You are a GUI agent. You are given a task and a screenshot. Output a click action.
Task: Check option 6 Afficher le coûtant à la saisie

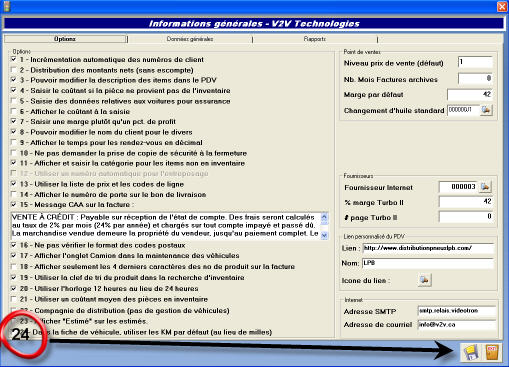[x=14, y=111]
